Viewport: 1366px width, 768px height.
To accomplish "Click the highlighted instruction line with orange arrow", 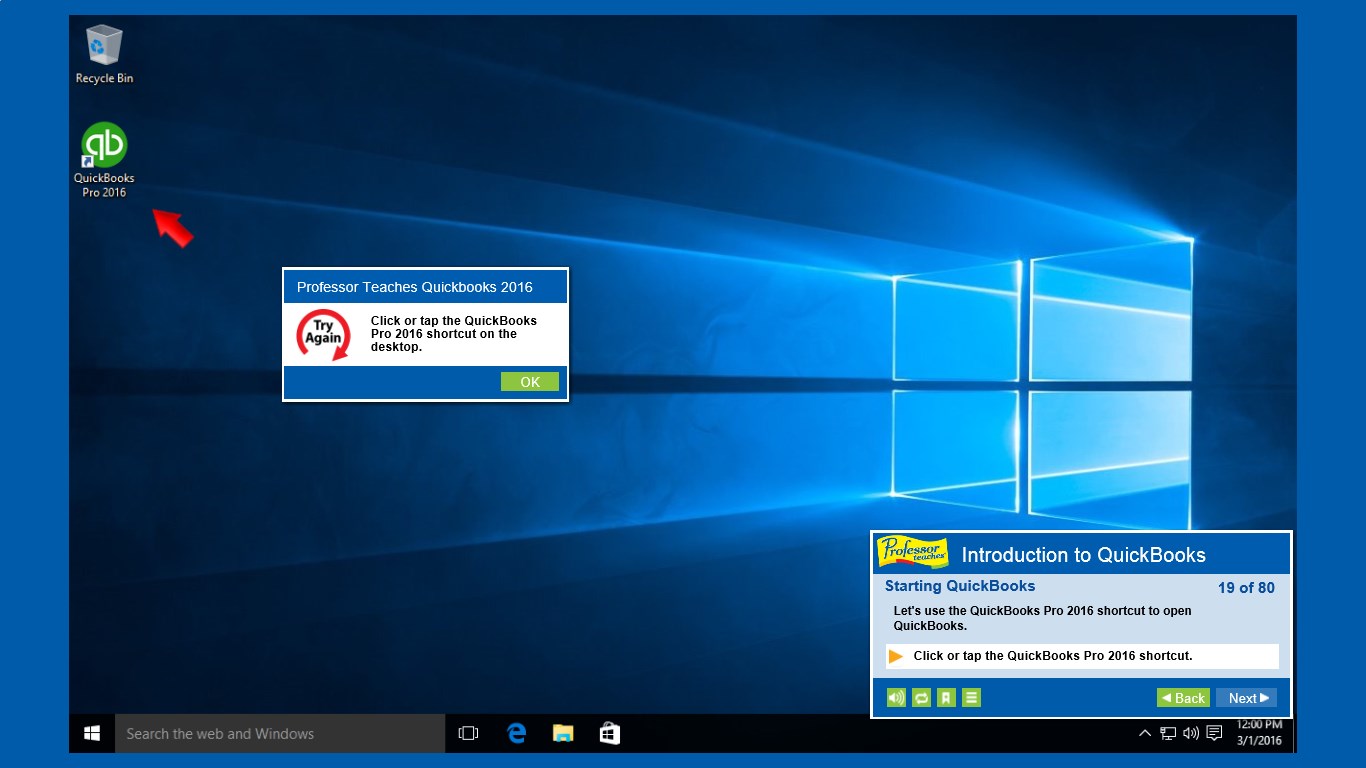I will point(1082,656).
